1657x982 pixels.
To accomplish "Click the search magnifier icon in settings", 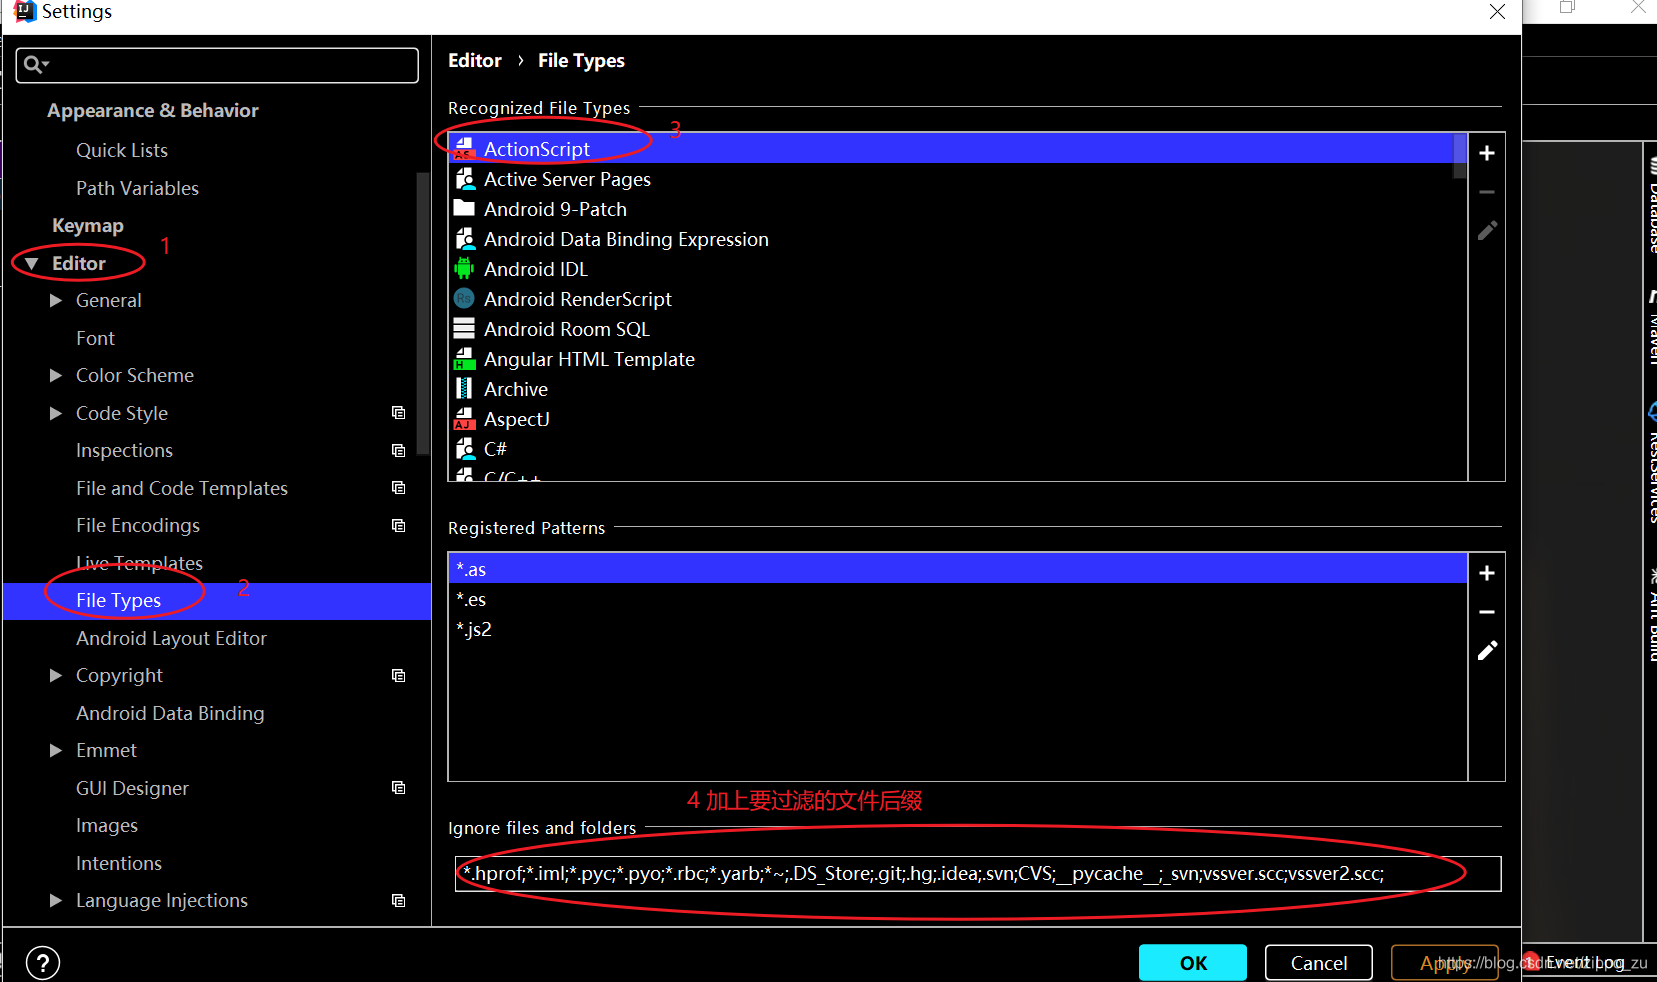I will [35, 65].
